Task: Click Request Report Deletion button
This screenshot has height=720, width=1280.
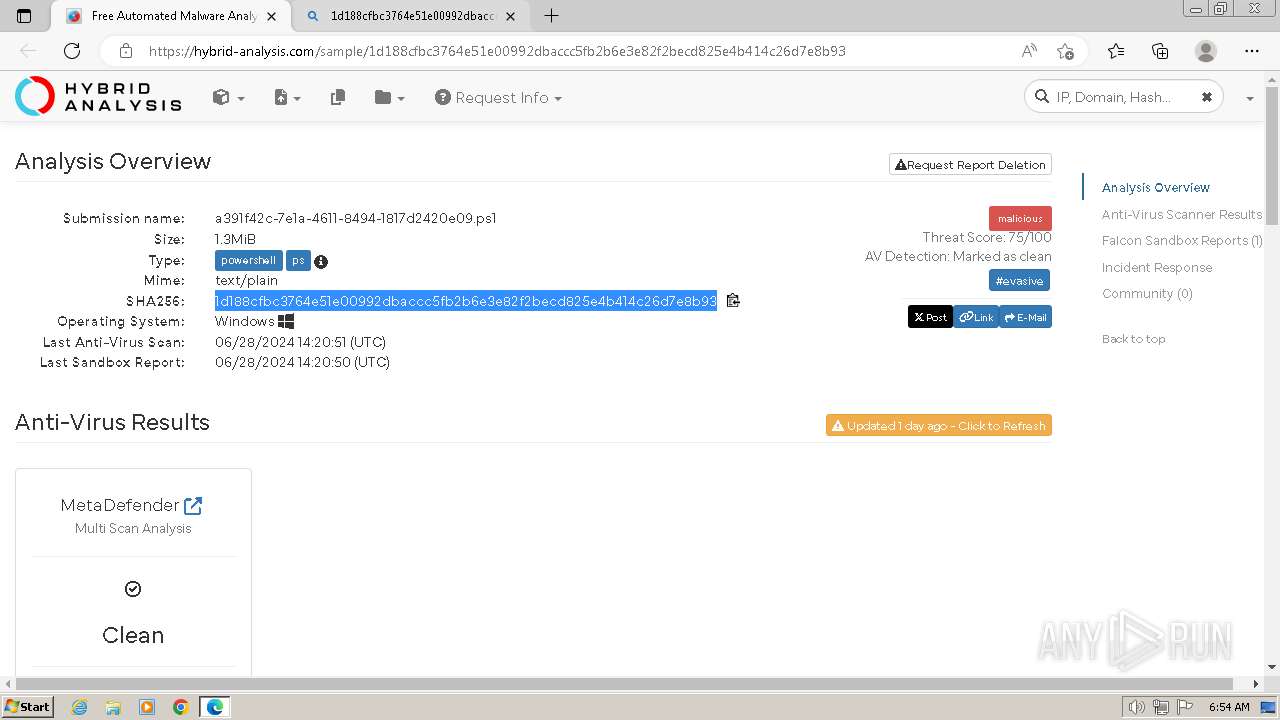Action: click(x=970, y=165)
